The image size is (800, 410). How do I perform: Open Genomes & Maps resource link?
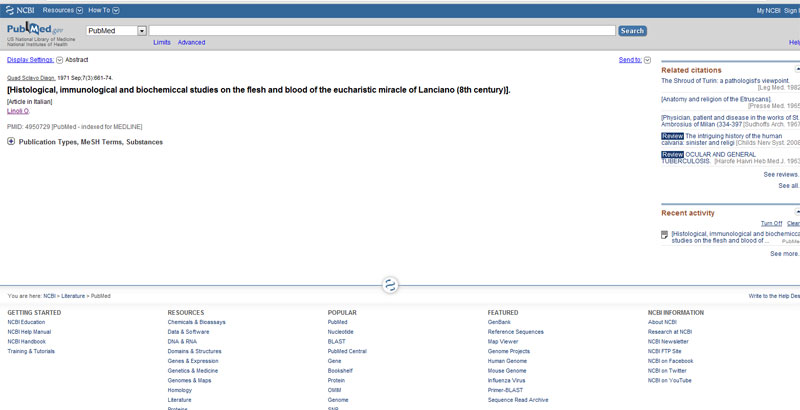pyautogui.click(x=189, y=380)
